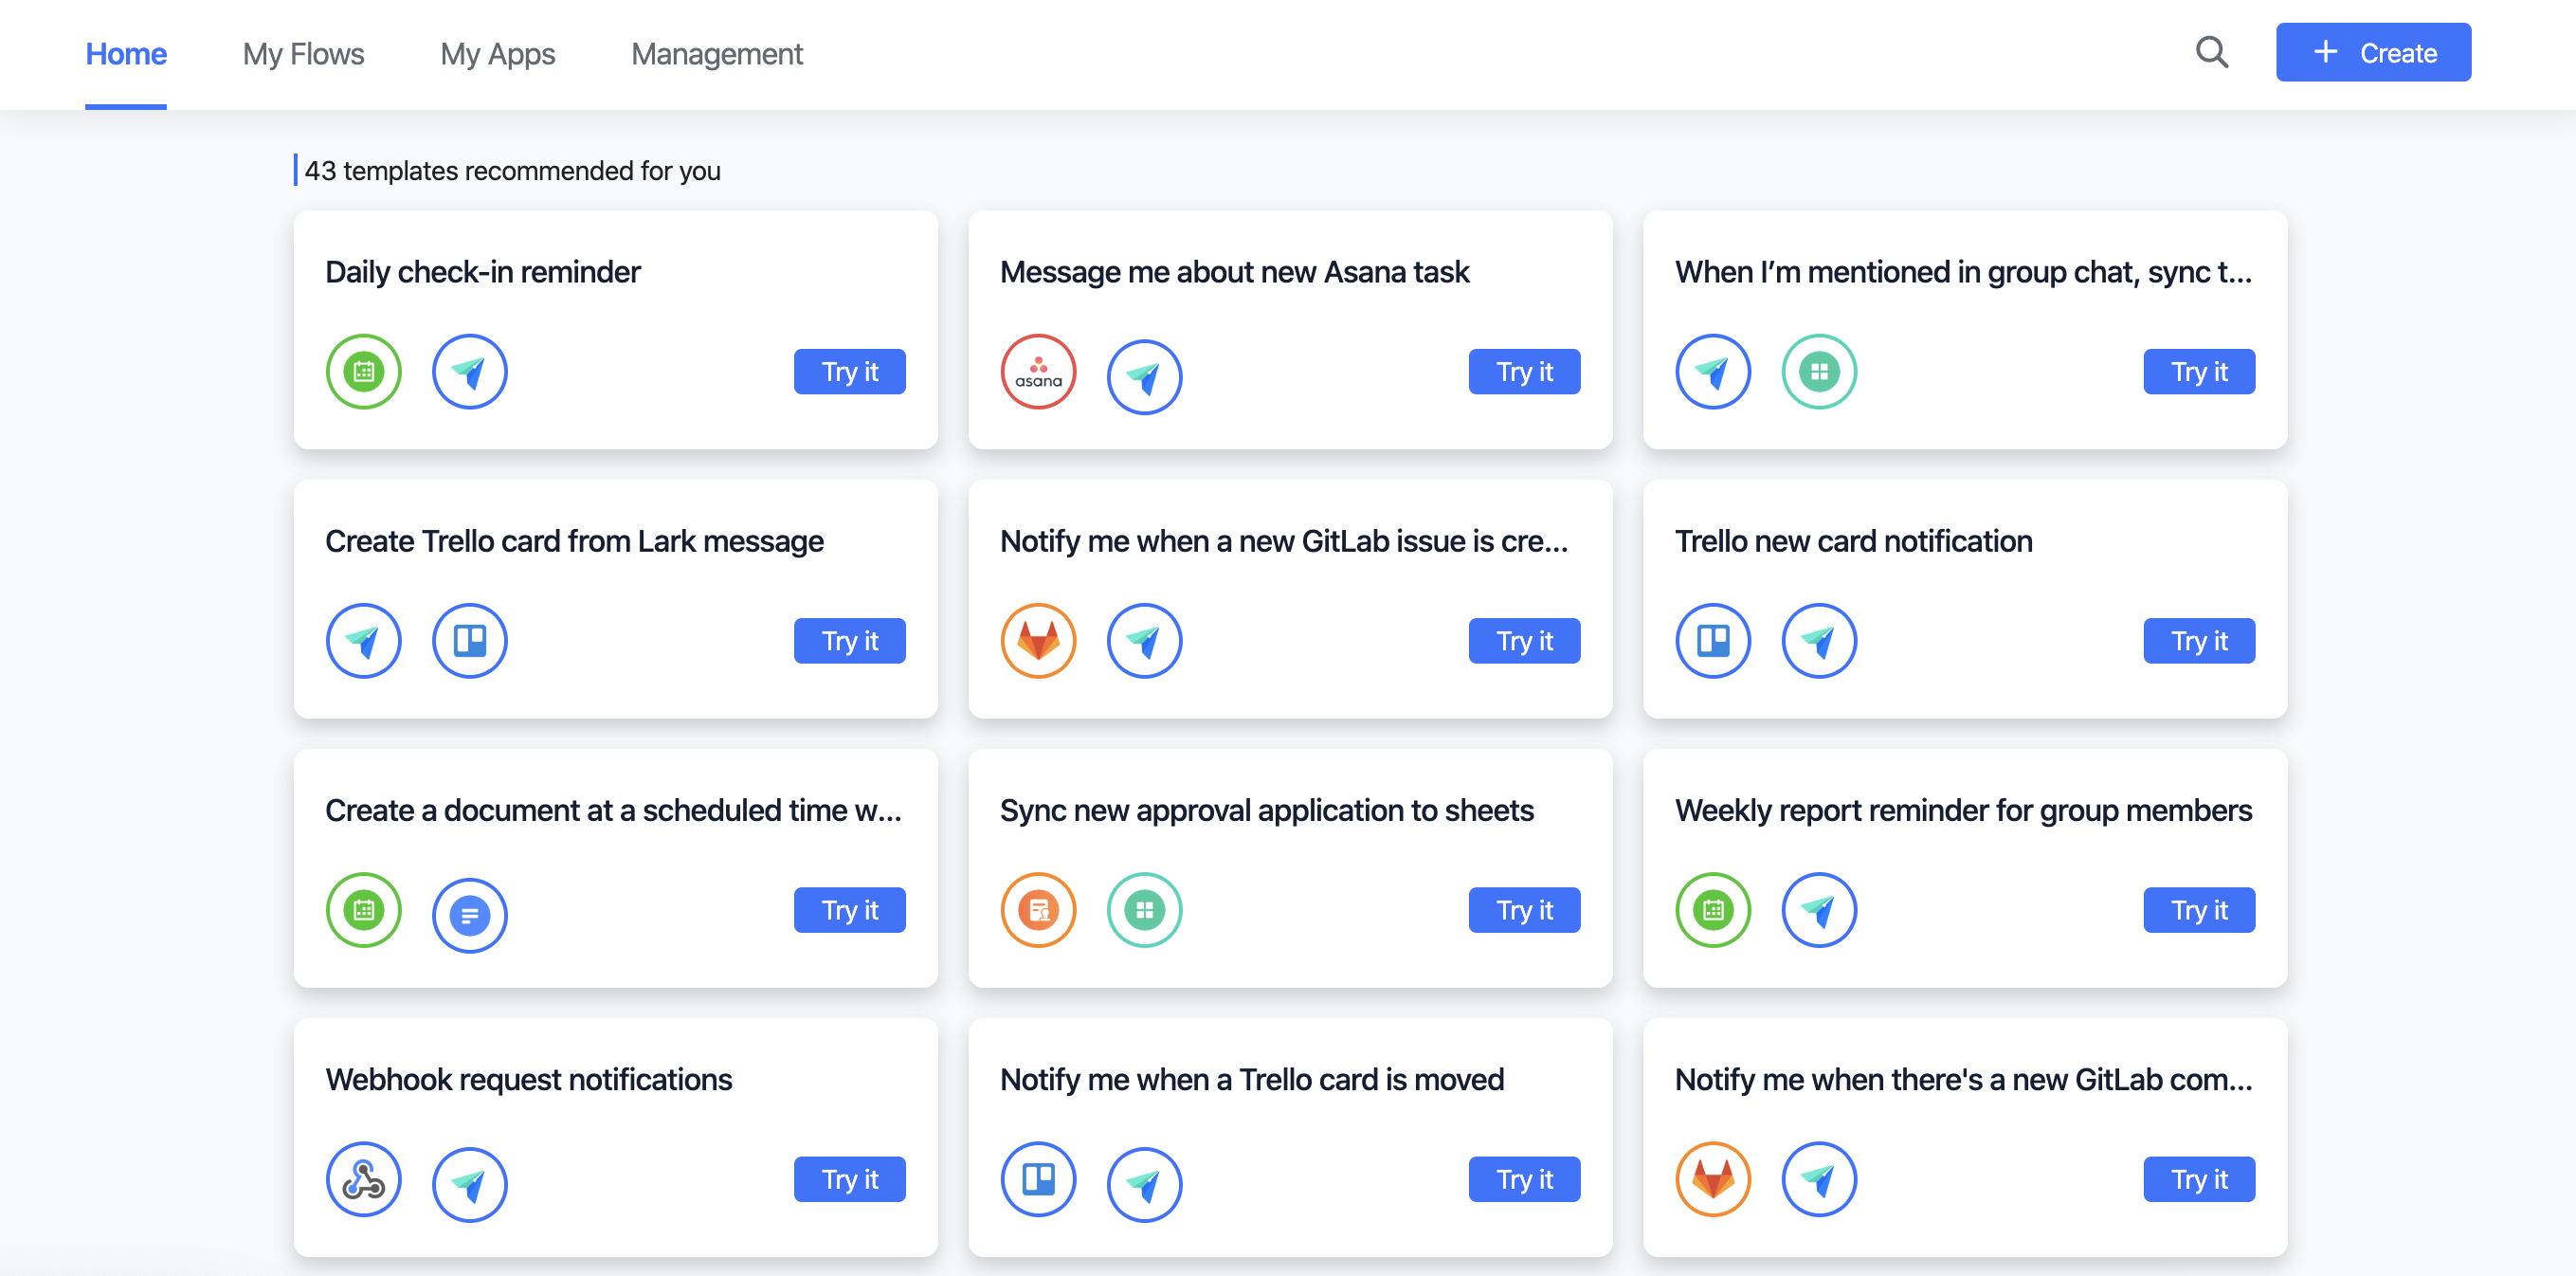Try the Trello new card notification template
This screenshot has height=1276, width=2576.
[2198, 640]
